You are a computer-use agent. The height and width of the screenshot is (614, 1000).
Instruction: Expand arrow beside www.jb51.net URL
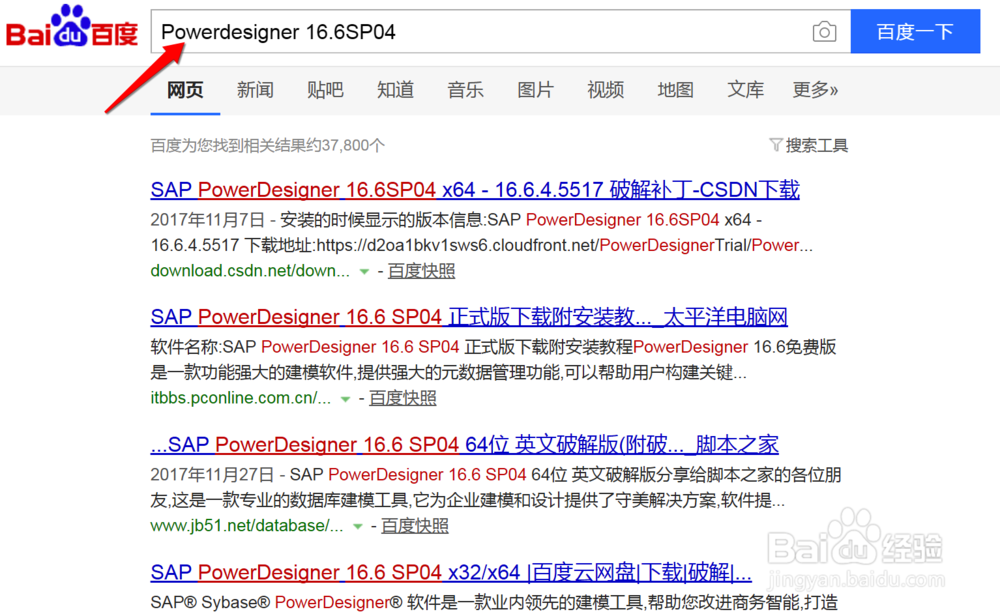click(358, 527)
